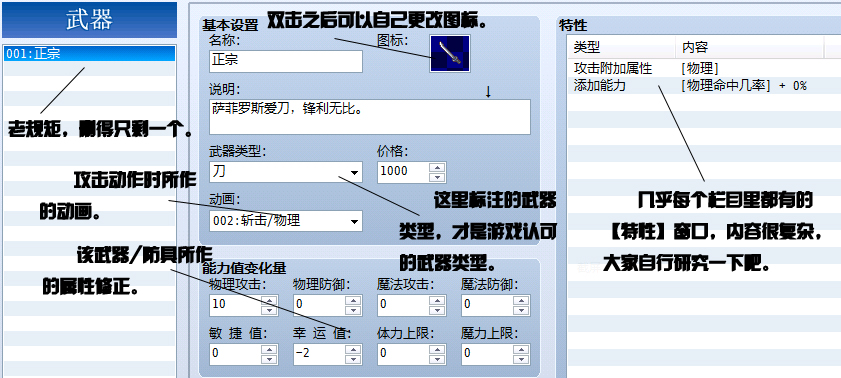Click the 魔法防御 value field
This screenshot has width=841, height=378.
[487, 305]
